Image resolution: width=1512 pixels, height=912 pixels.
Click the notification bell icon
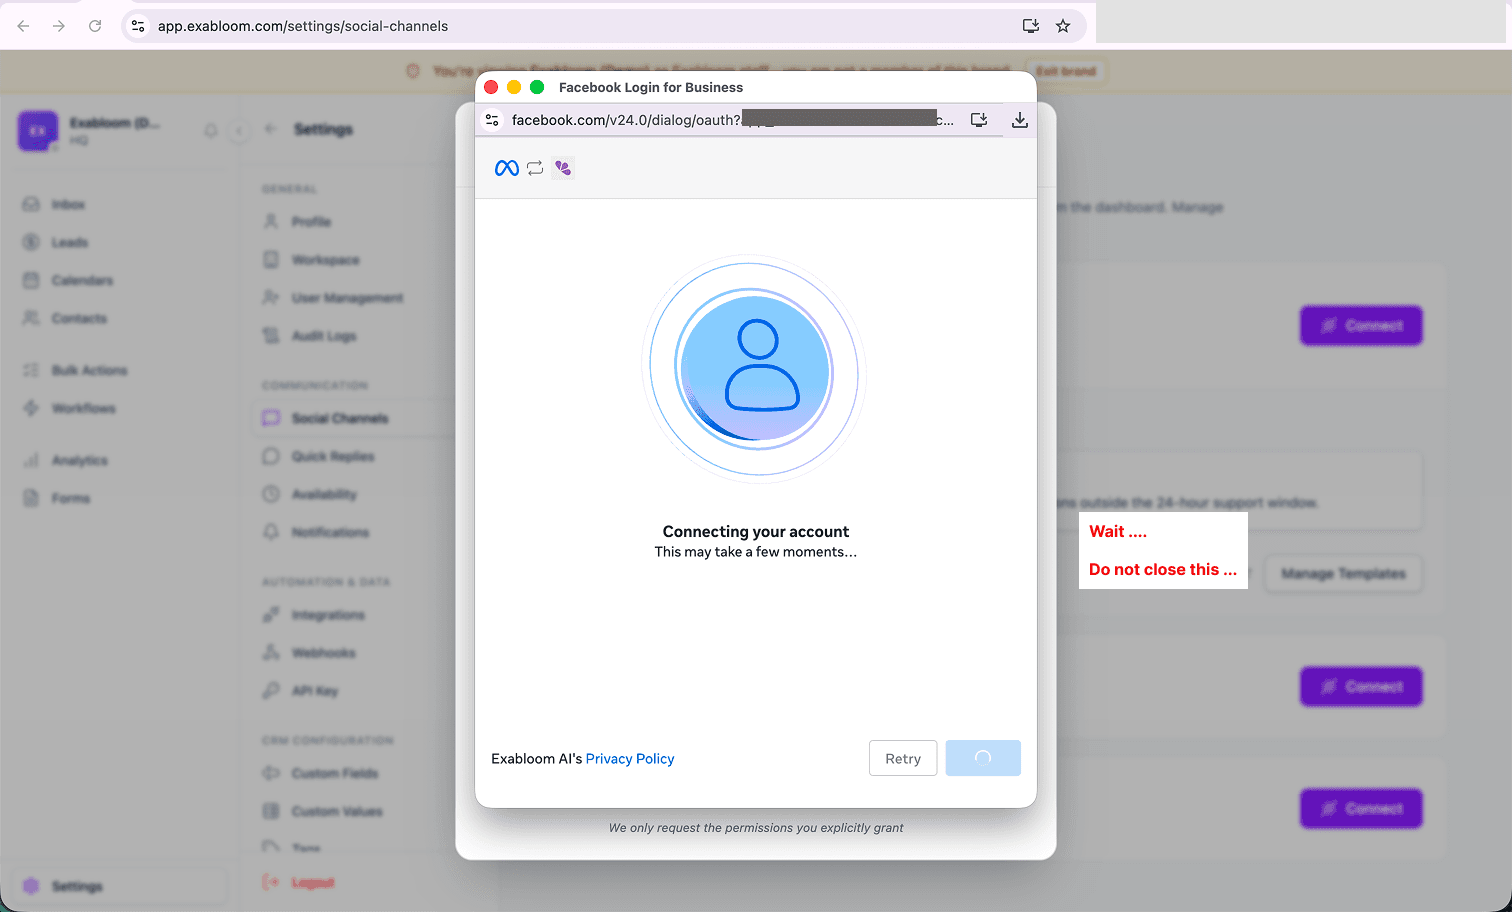(x=211, y=131)
